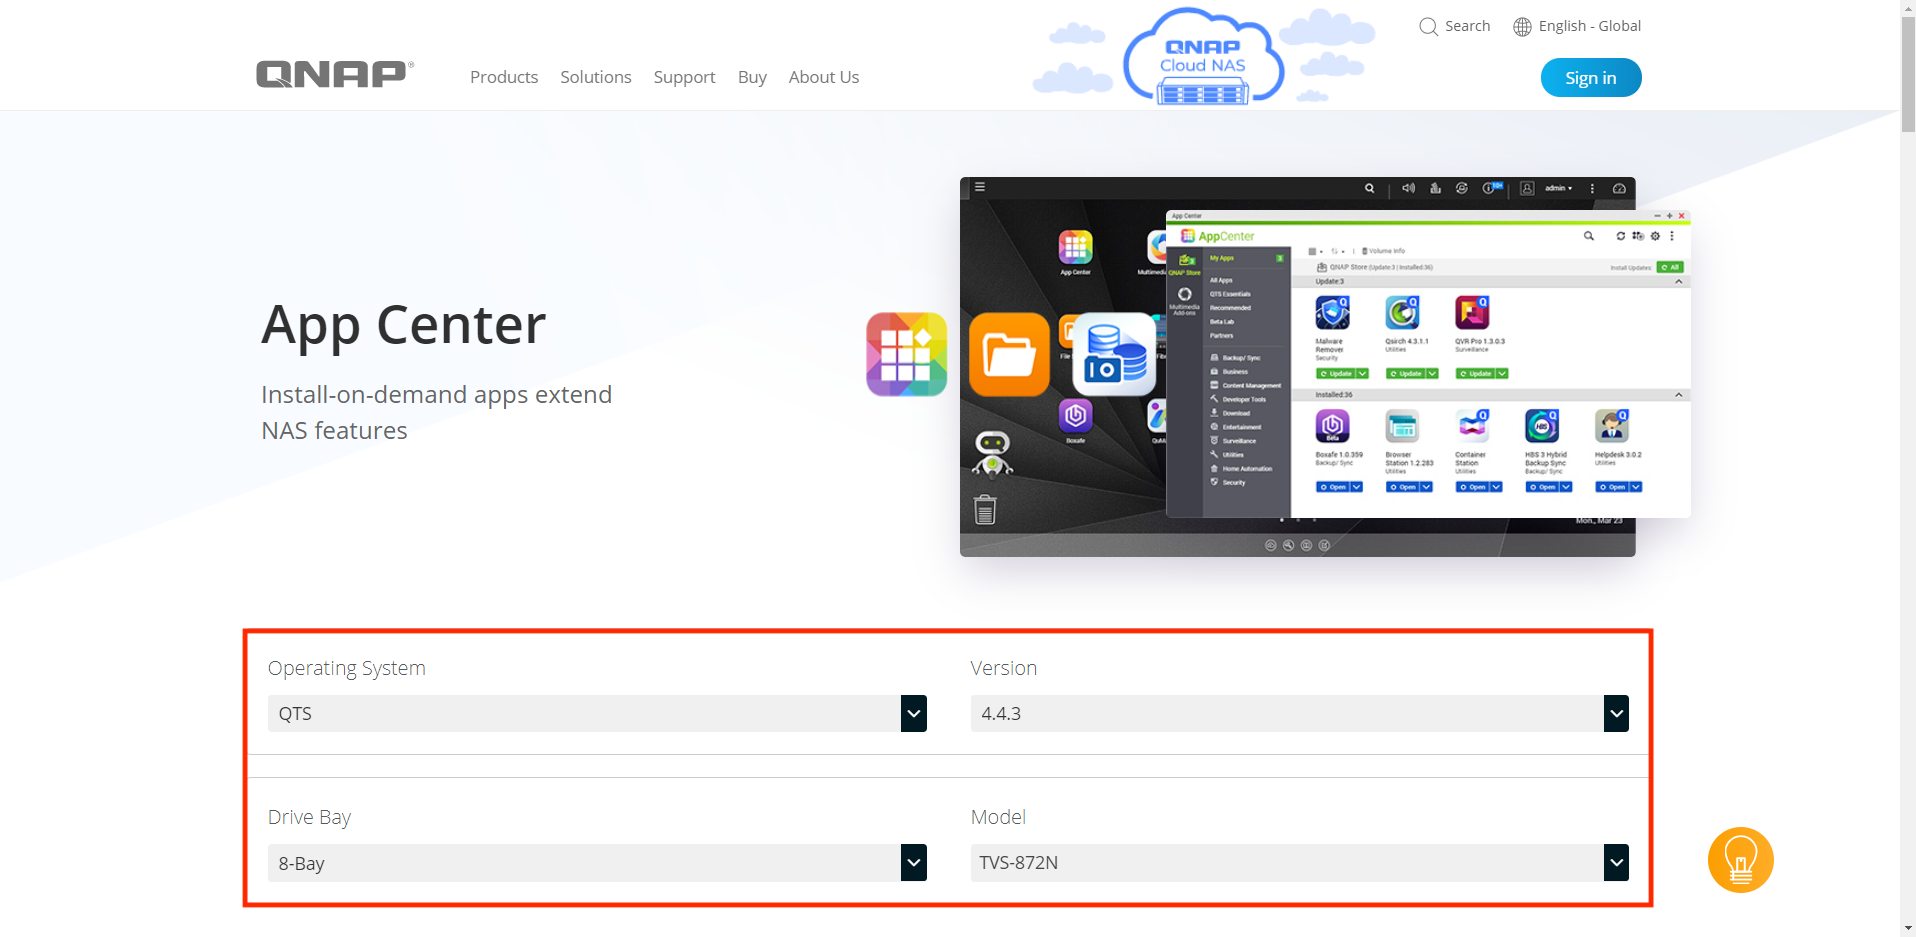
Task: Click the page vertical scrollbar thumb
Action: (x=1908, y=75)
